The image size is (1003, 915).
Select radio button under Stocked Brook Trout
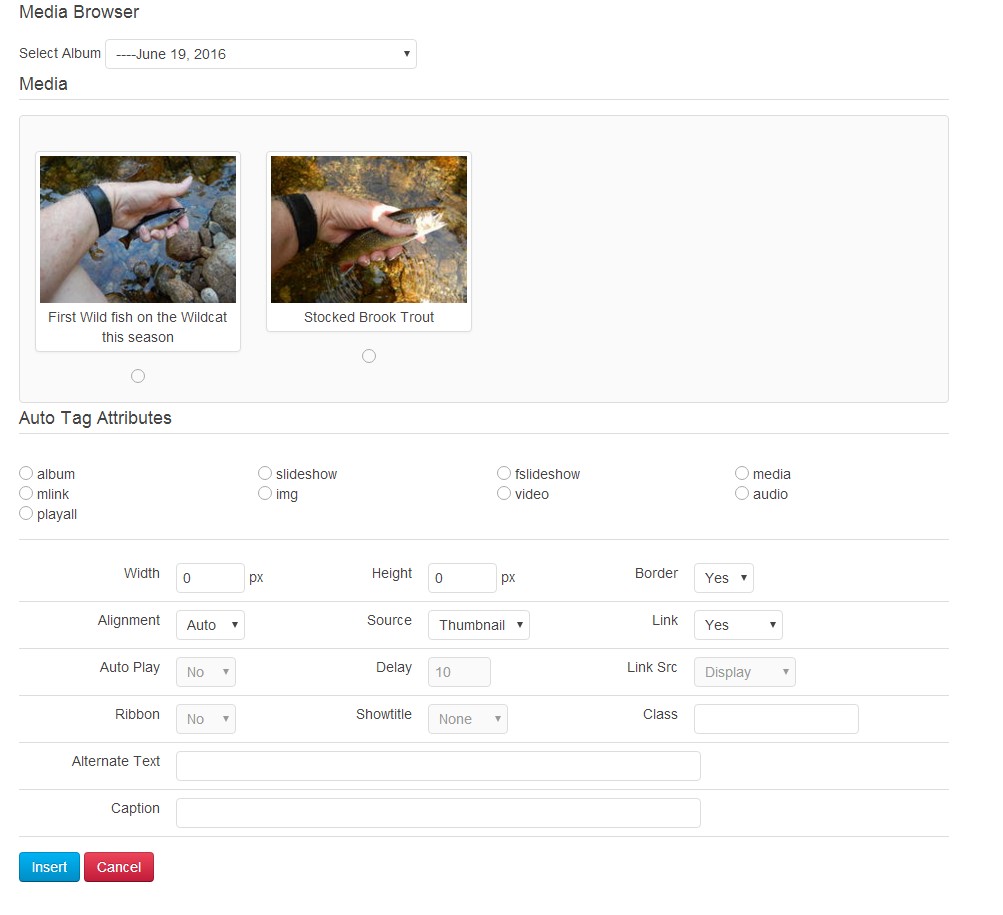coord(369,356)
